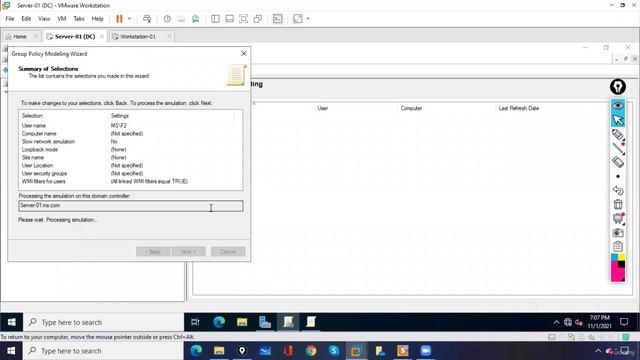This screenshot has width=640, height=360.
Task: Expand the stretch guest dropdown arrow
Action: (308, 19)
